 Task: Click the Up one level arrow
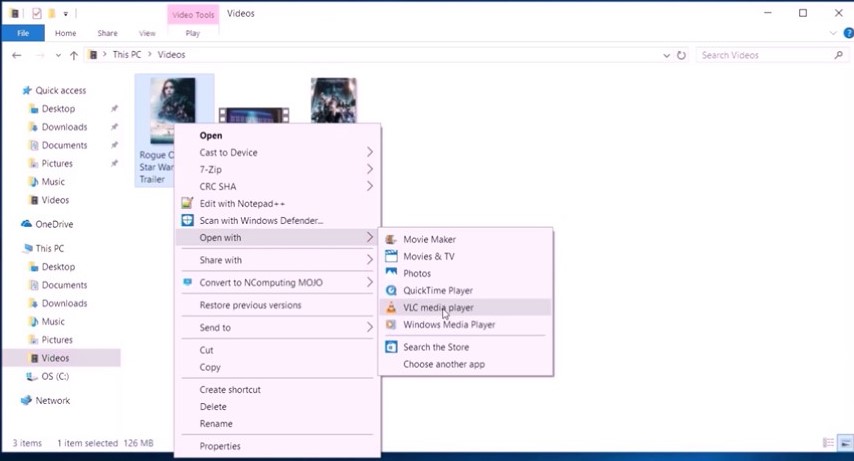[x=74, y=55]
